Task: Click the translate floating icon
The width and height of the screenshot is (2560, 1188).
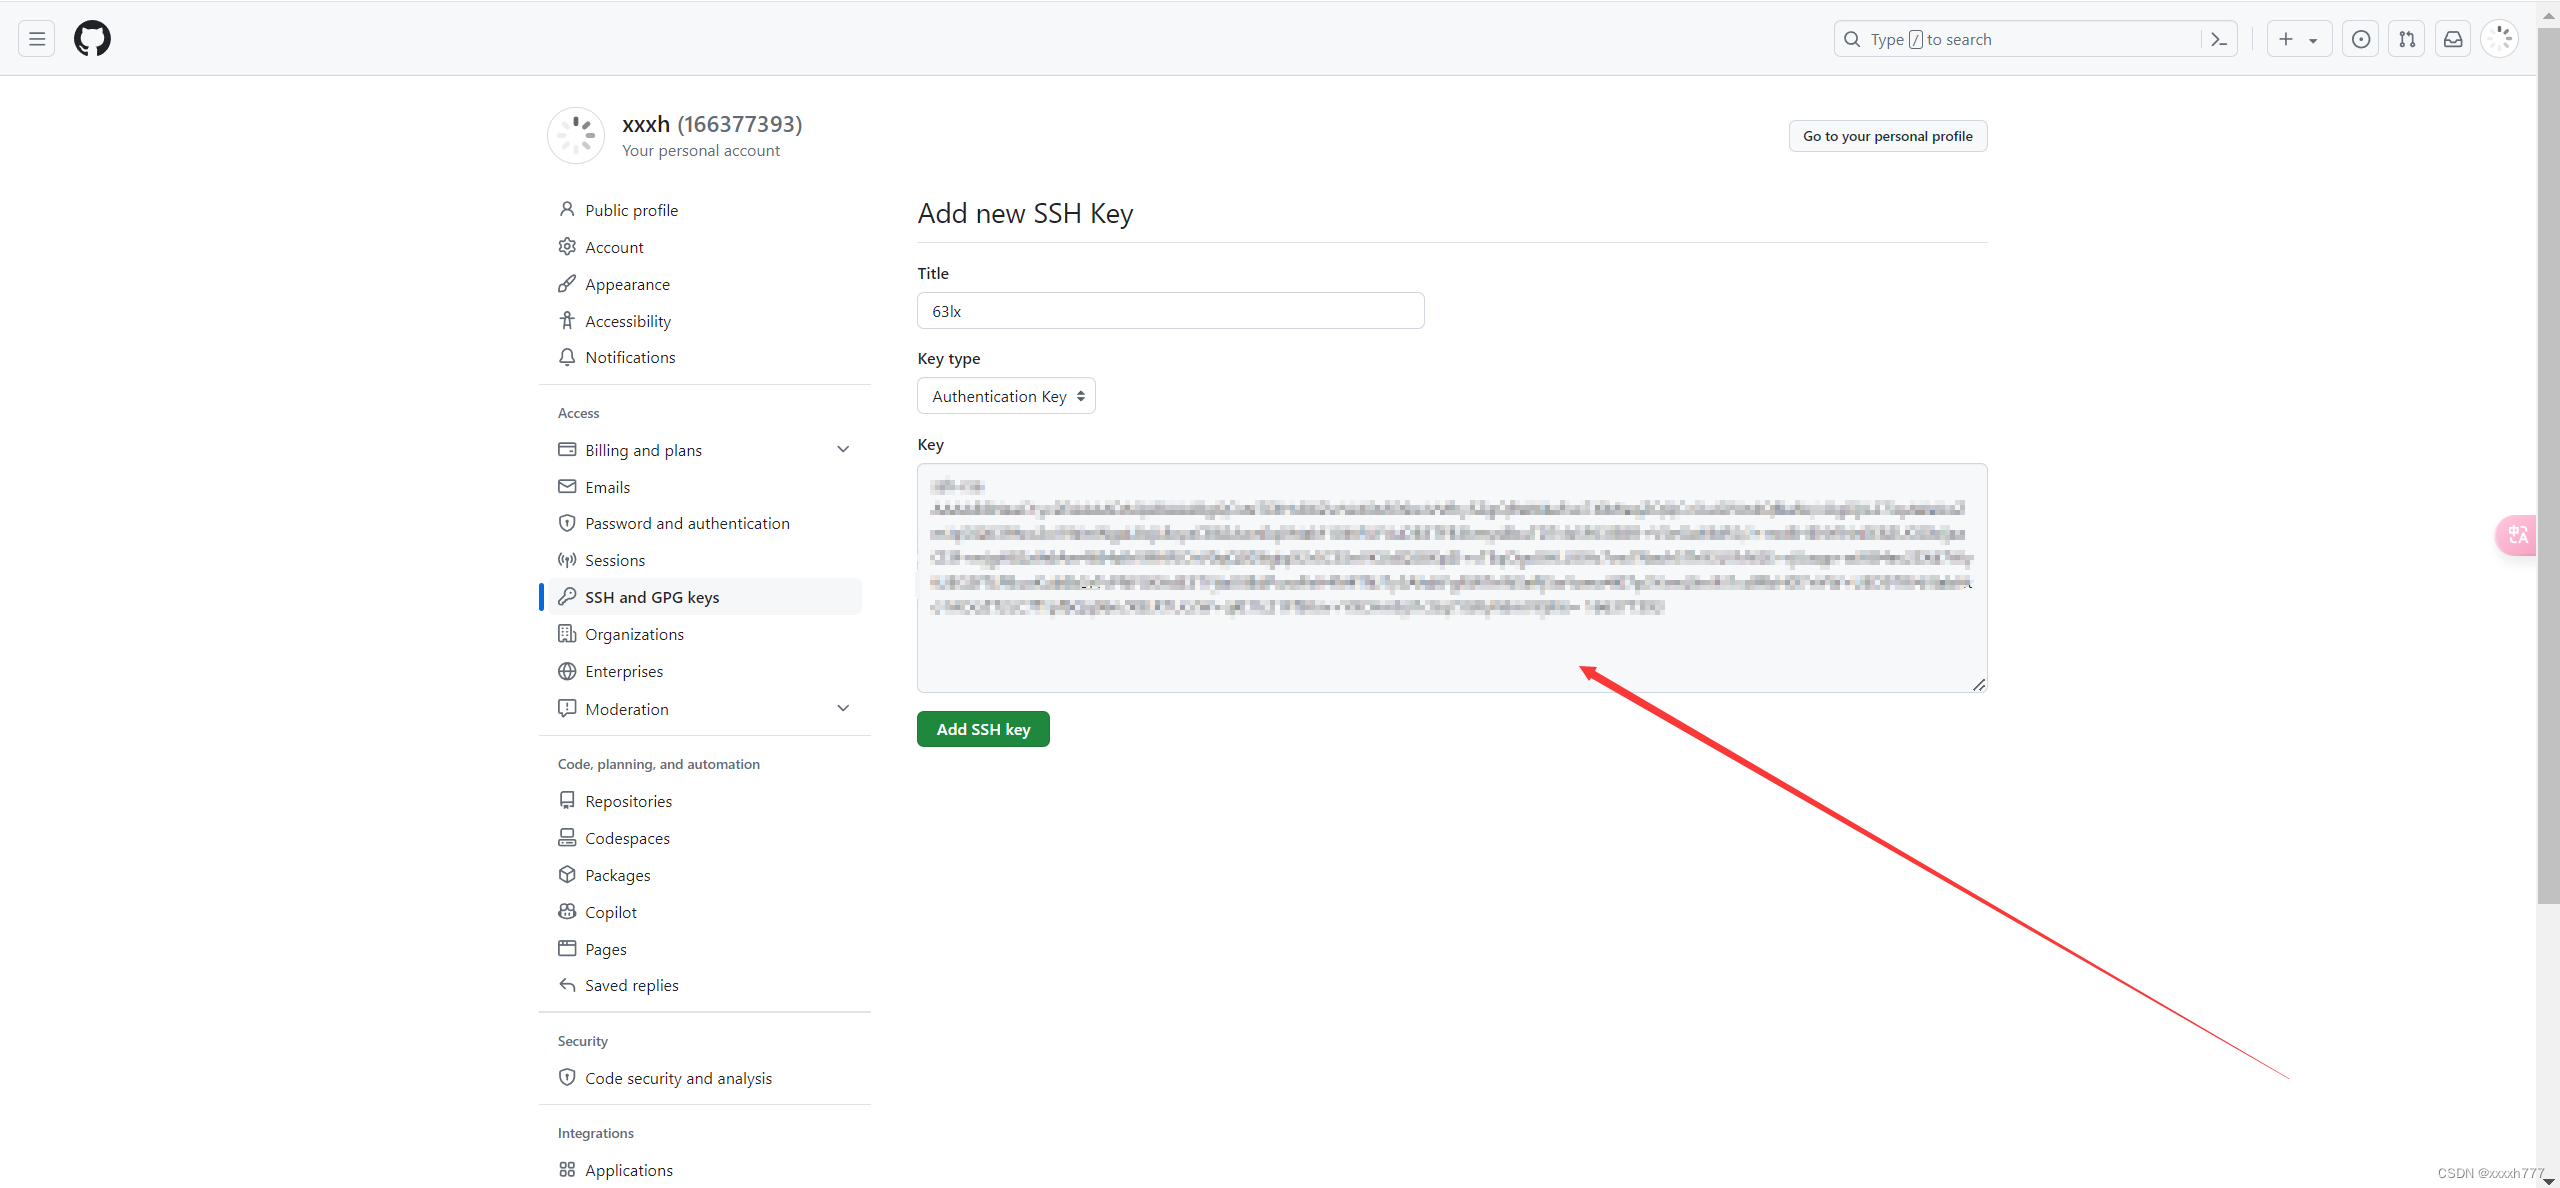Action: tap(2517, 535)
